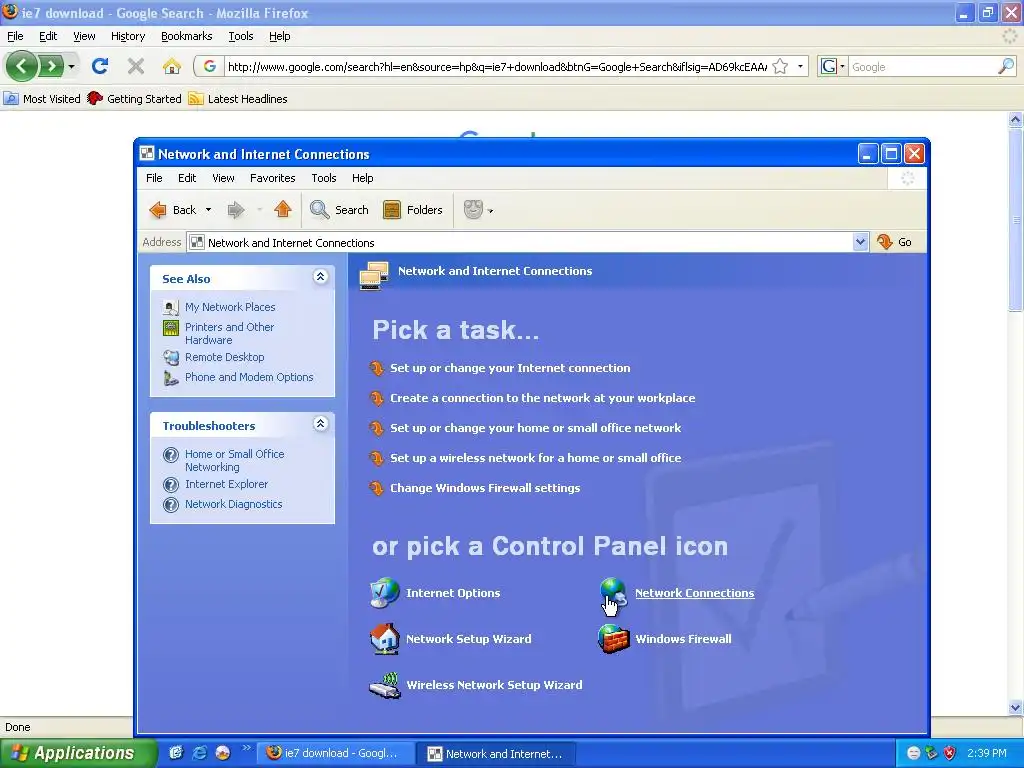
Task: Bookmark this page with the star icon
Action: click(x=780, y=66)
